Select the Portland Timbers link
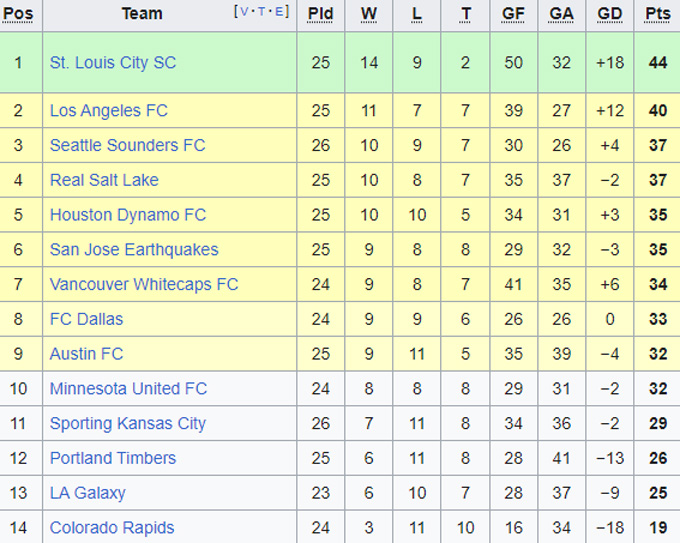The image size is (680, 543). [113, 458]
